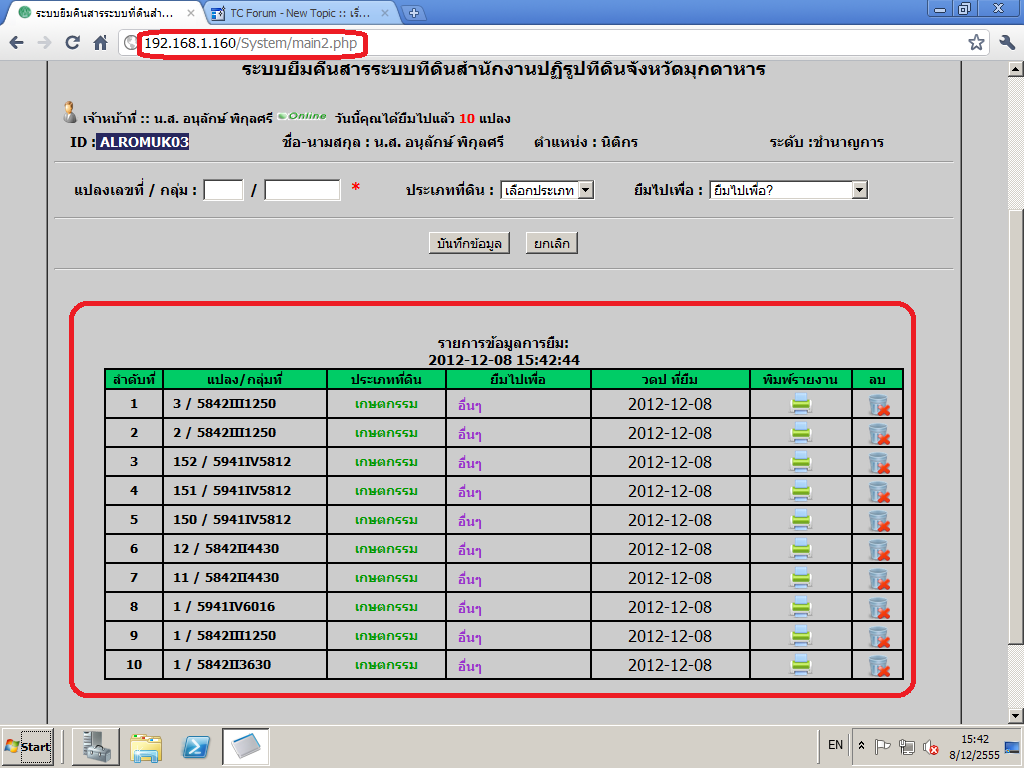Print report for row 1 / 5941IV6016
The height and width of the screenshot is (768, 1024).
coord(801,607)
